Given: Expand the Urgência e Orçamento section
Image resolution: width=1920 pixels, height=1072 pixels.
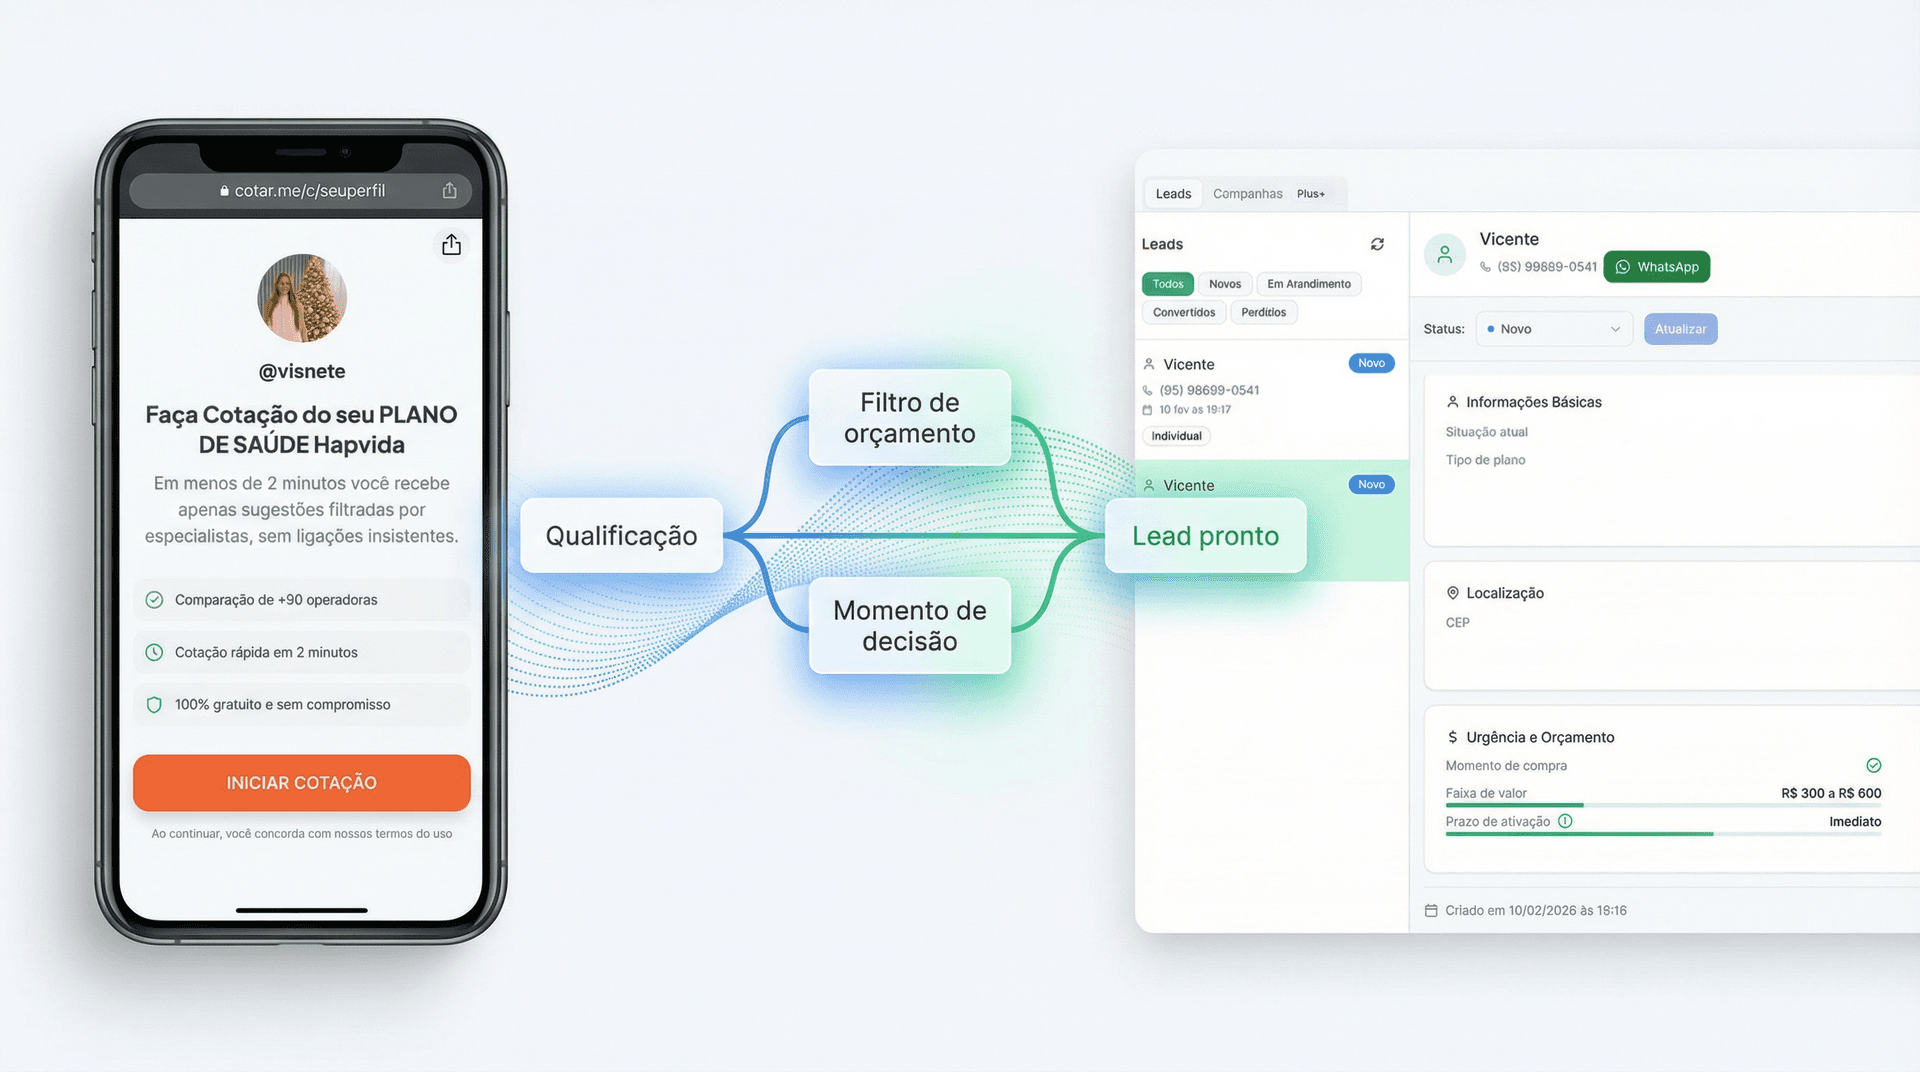Looking at the screenshot, I should (1539, 737).
